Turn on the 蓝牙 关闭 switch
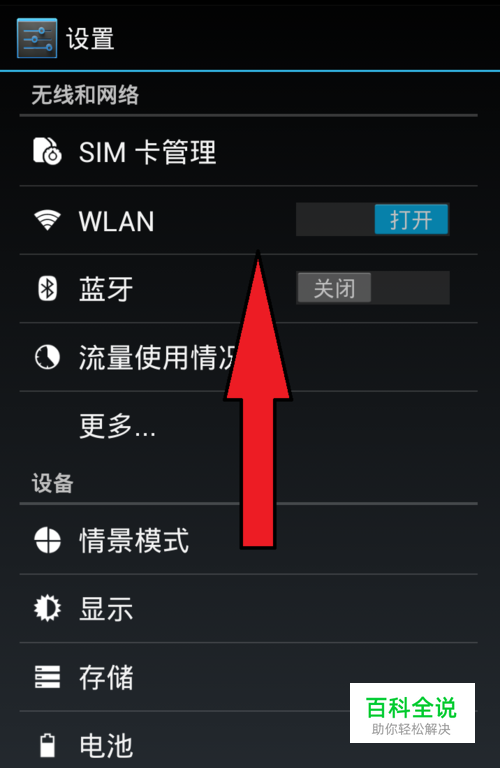Viewport: 500px width, 768px height. pyautogui.click(x=373, y=288)
